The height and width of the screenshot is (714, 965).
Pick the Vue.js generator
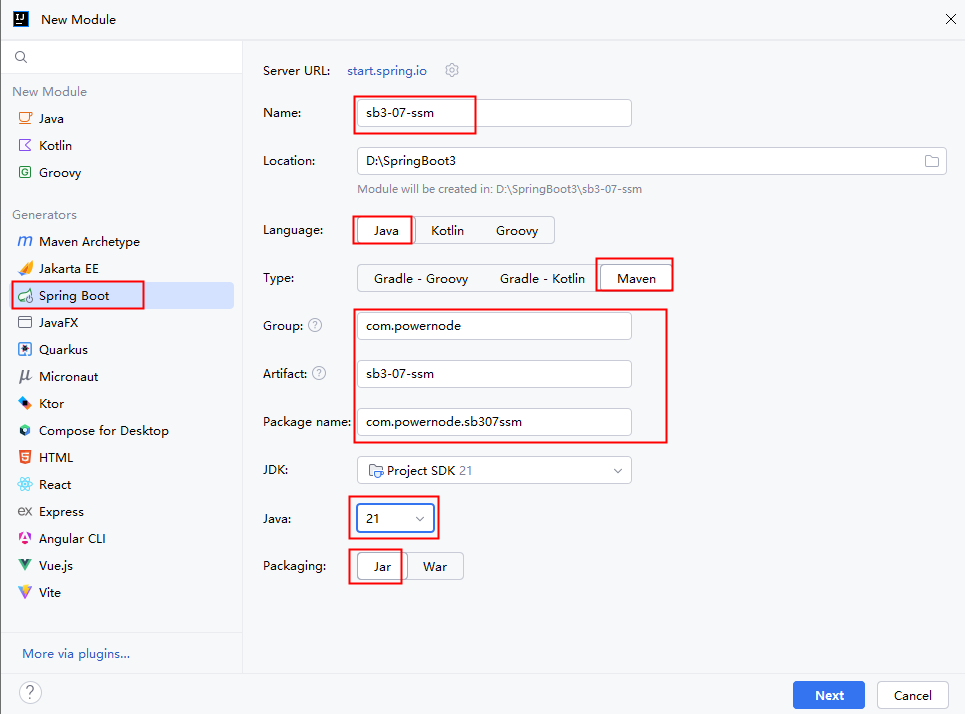pyautogui.click(x=56, y=566)
